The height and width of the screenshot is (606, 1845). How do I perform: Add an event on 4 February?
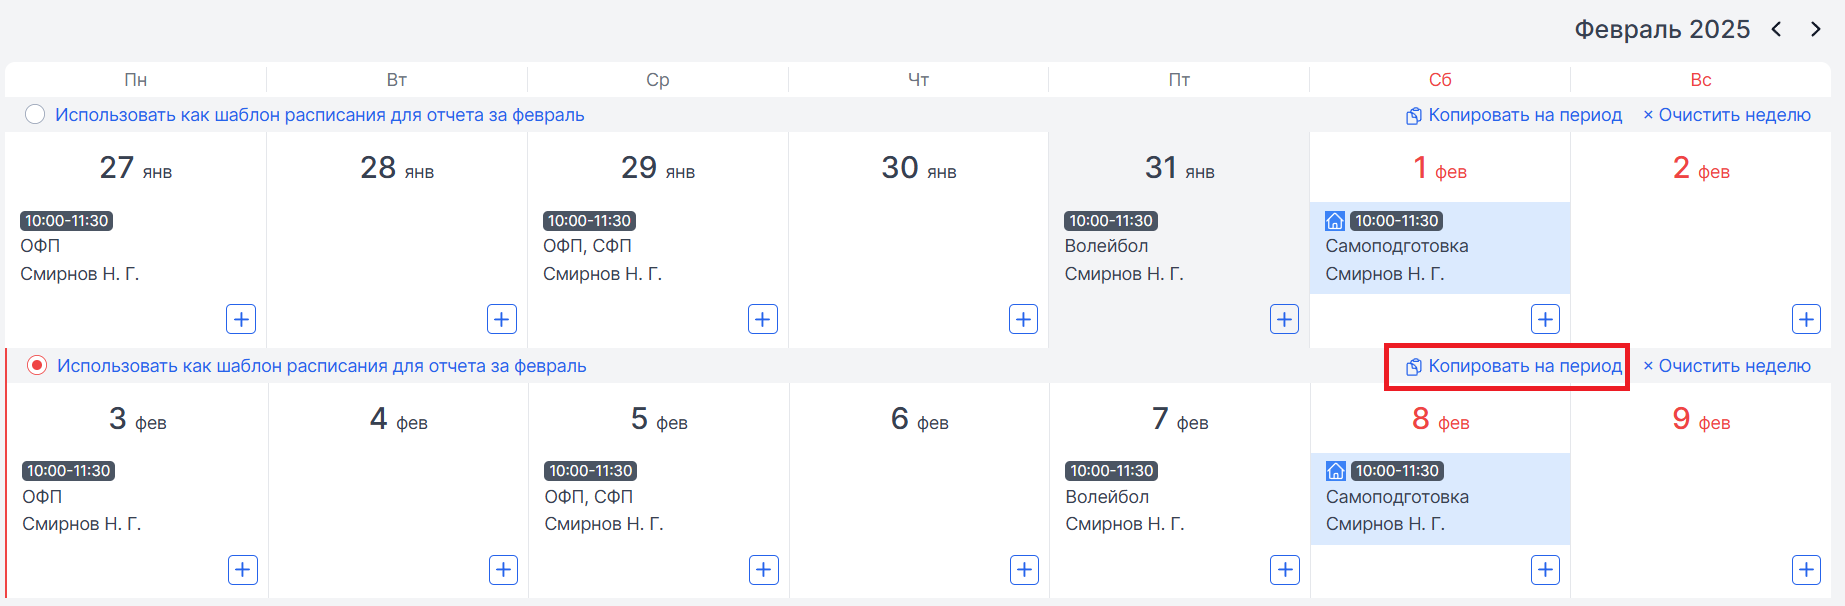click(x=503, y=570)
